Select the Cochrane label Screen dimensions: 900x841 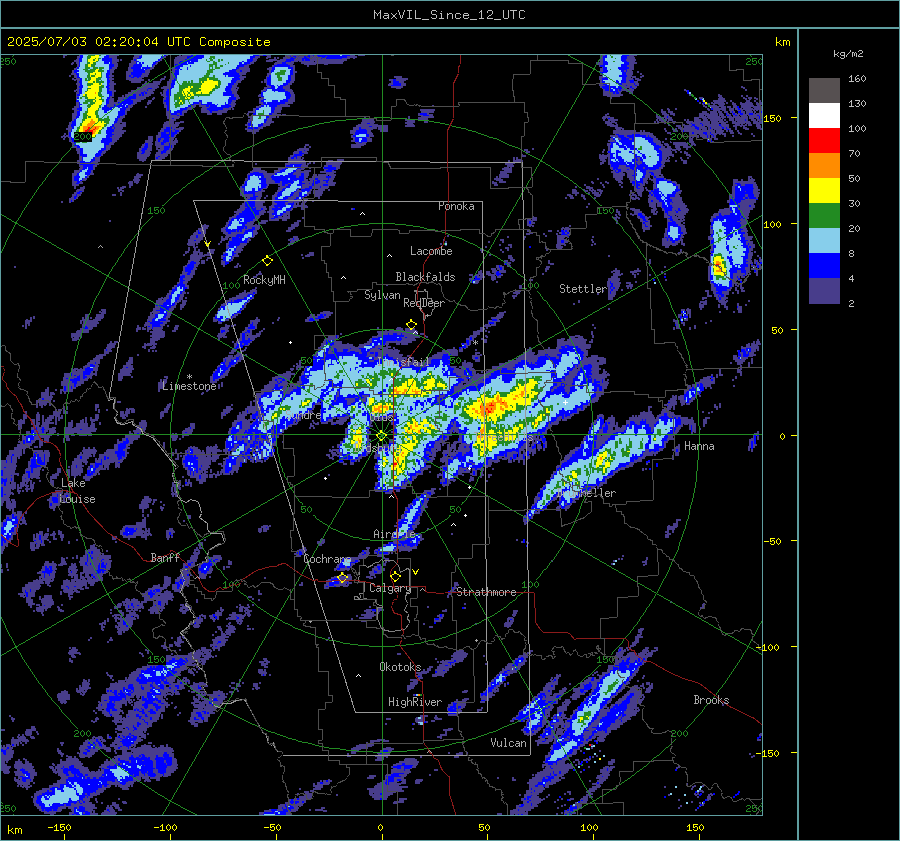tap(327, 559)
